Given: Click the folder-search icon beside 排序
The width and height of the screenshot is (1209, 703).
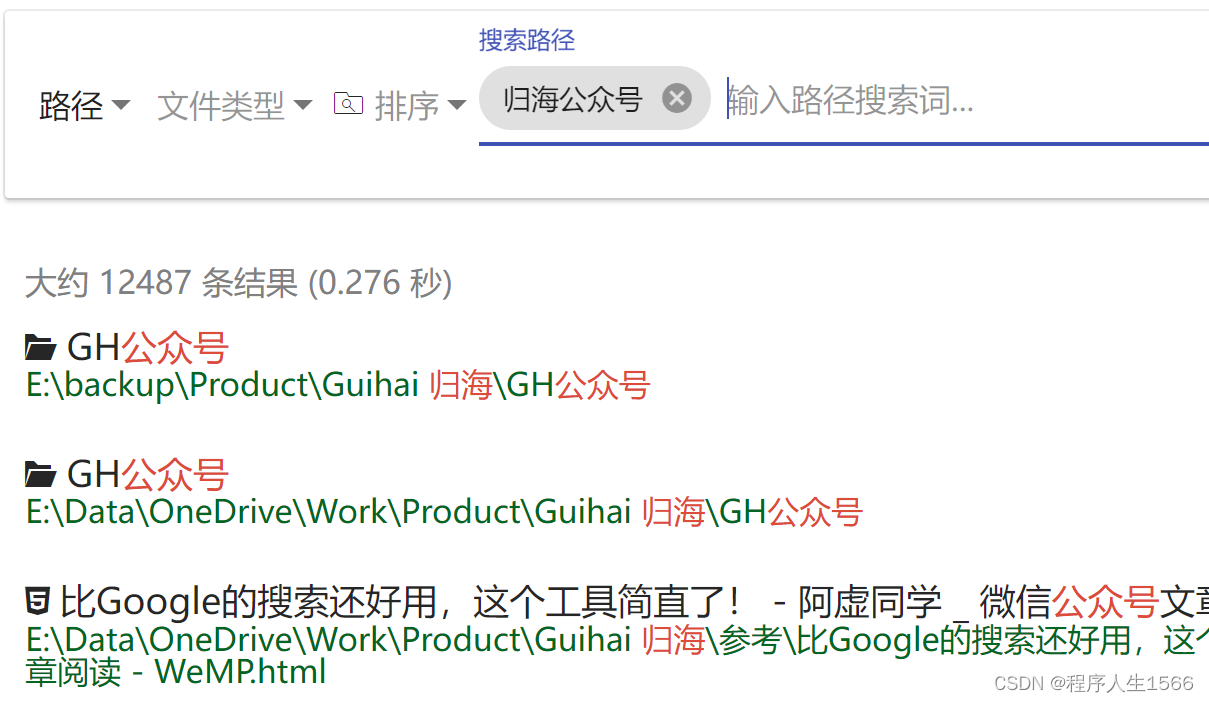Looking at the screenshot, I should coord(348,103).
